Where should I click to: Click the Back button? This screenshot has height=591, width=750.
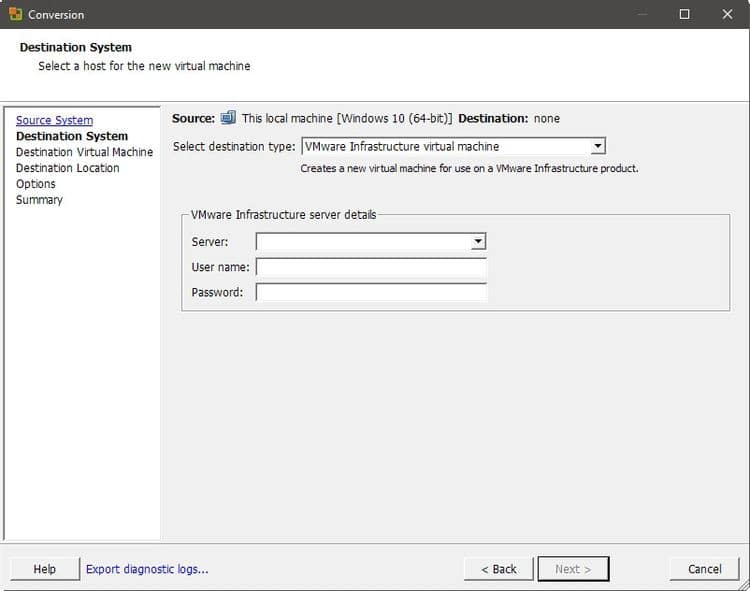[x=498, y=569]
